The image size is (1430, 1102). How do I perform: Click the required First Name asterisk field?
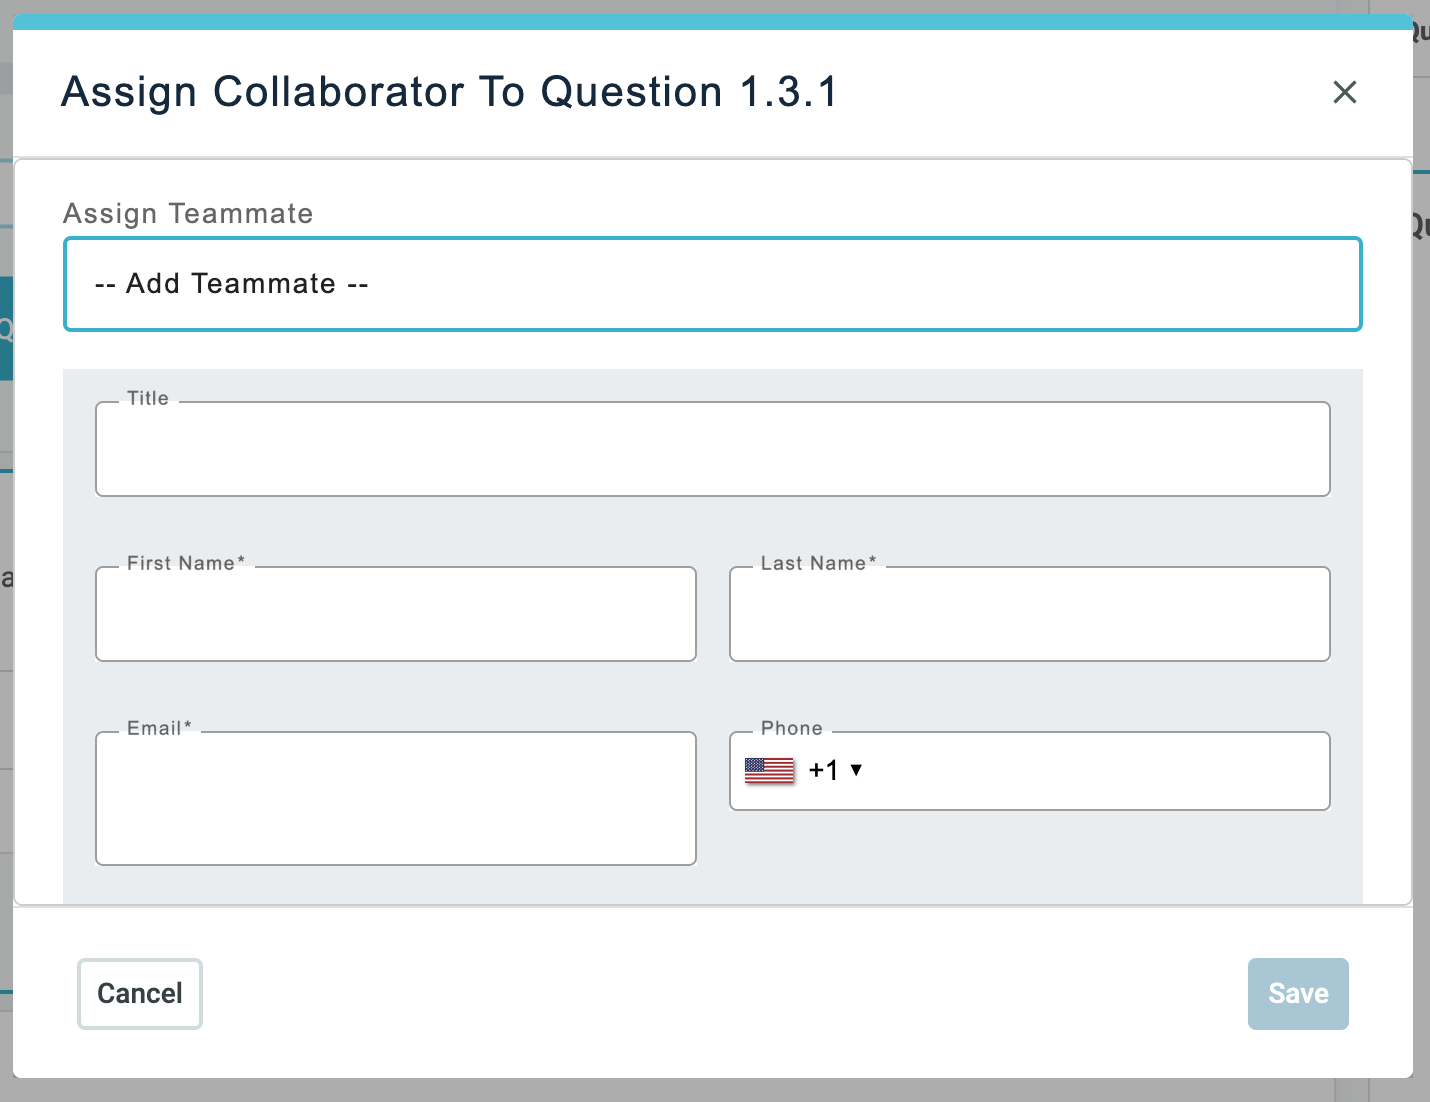coord(395,614)
